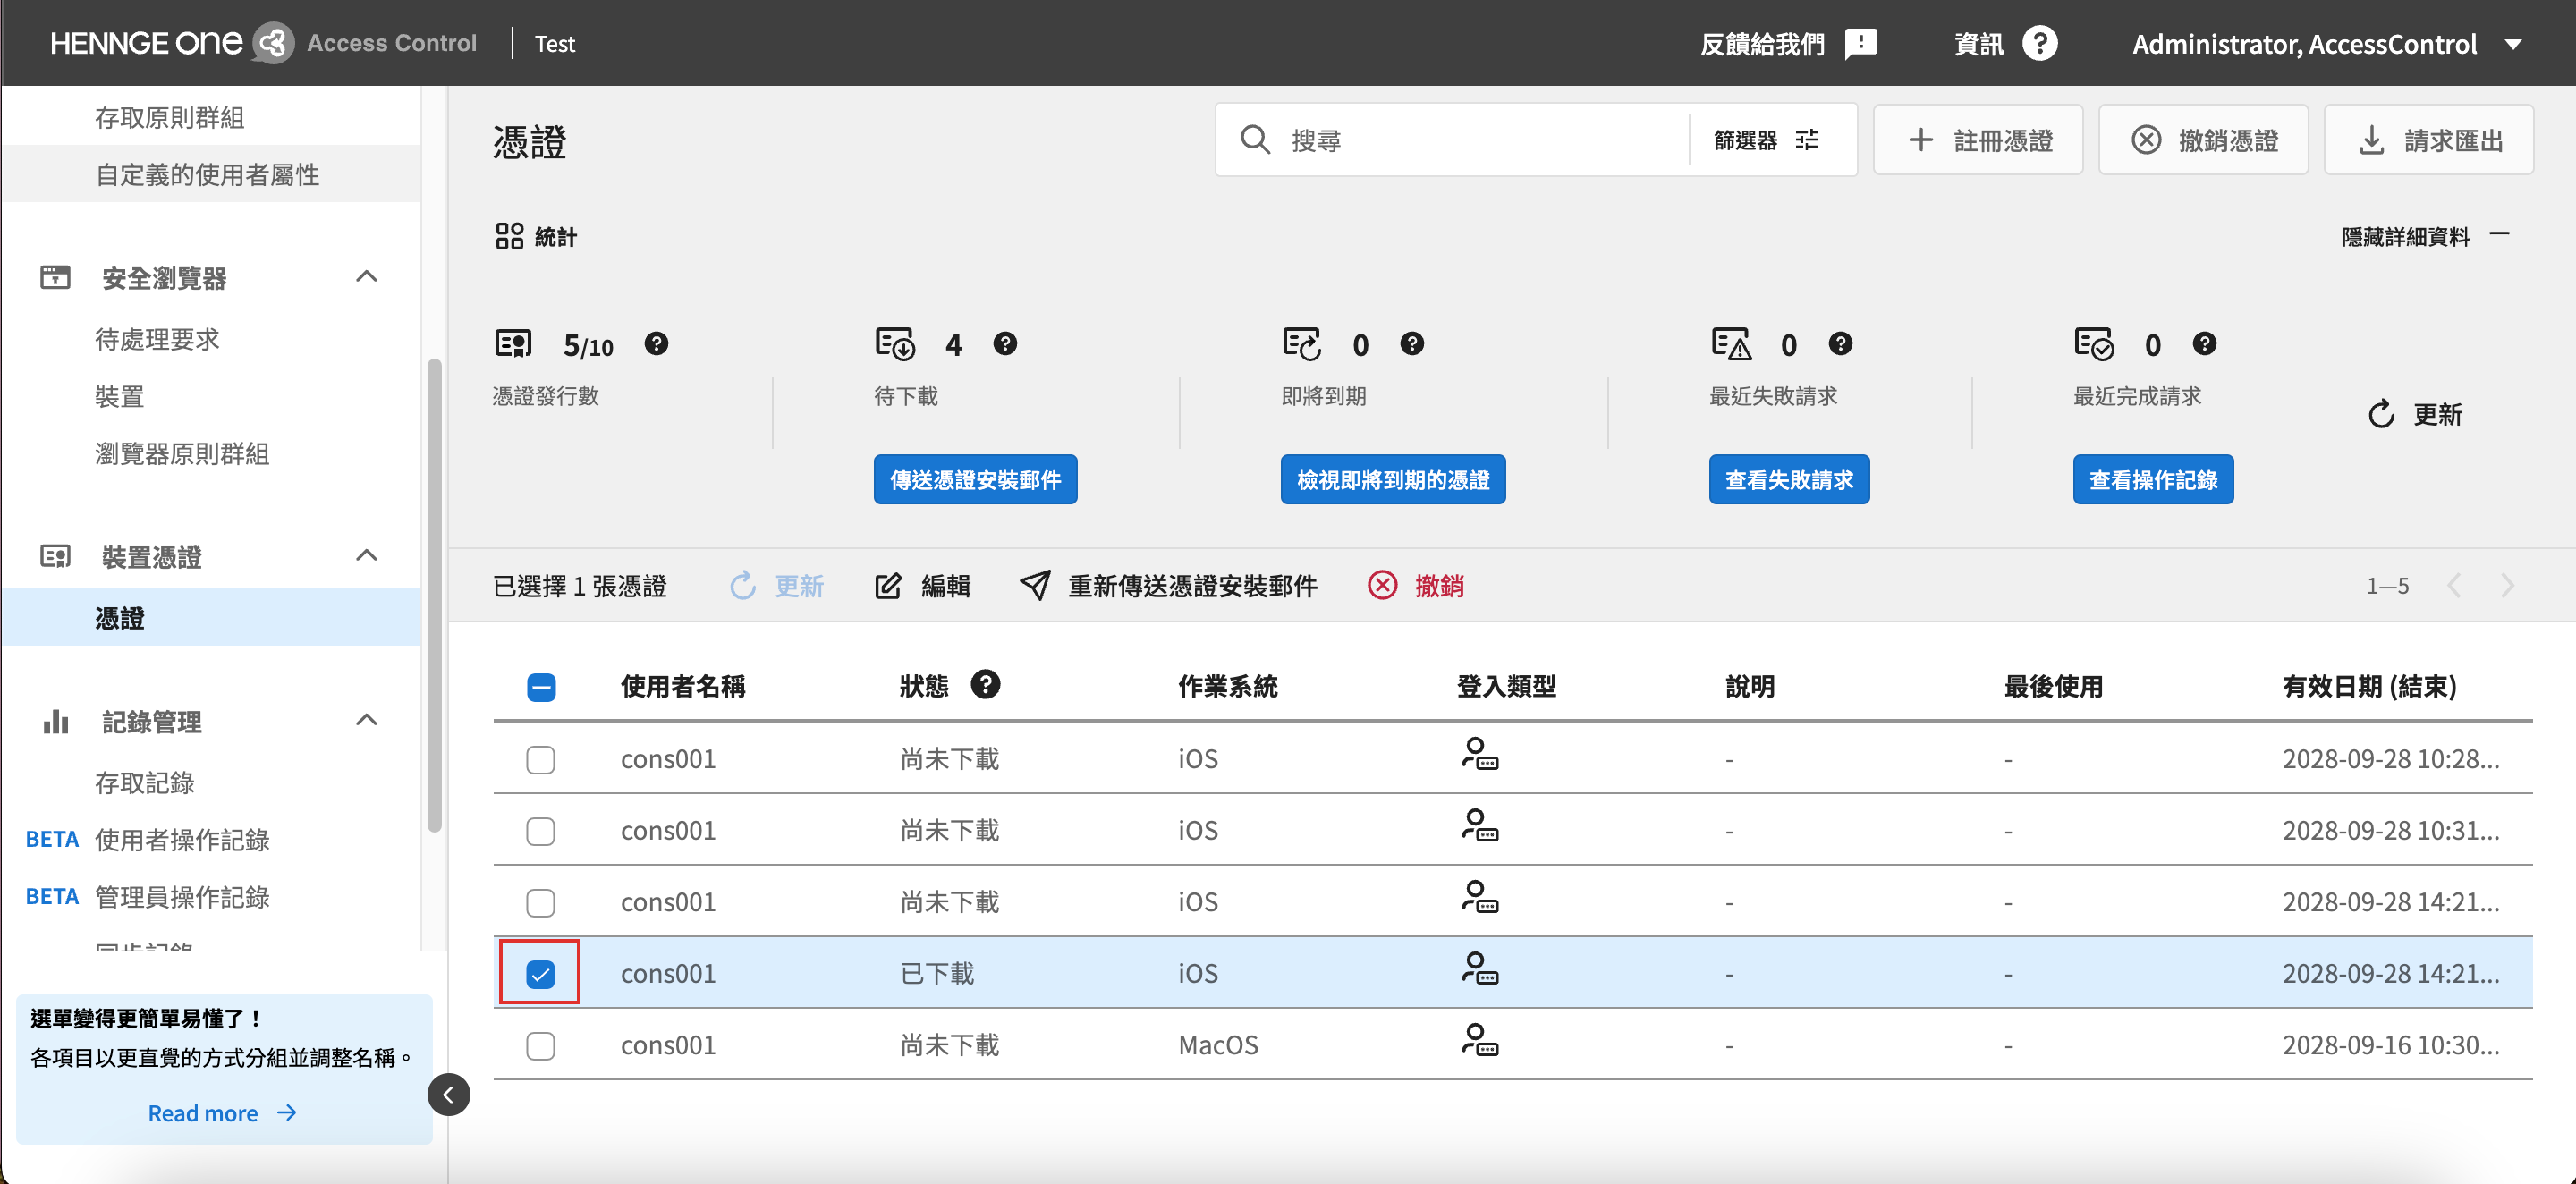Screen dimensions: 2576x1184
Task: Open the 篩選器 filter sliders icon
Action: click(1807, 140)
